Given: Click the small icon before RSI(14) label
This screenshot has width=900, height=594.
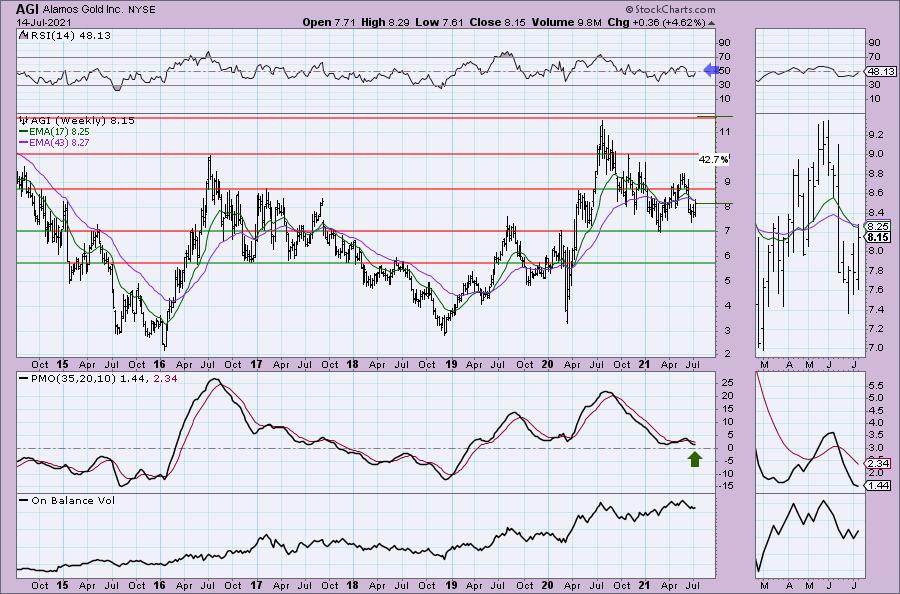Looking at the screenshot, I should (23, 35).
